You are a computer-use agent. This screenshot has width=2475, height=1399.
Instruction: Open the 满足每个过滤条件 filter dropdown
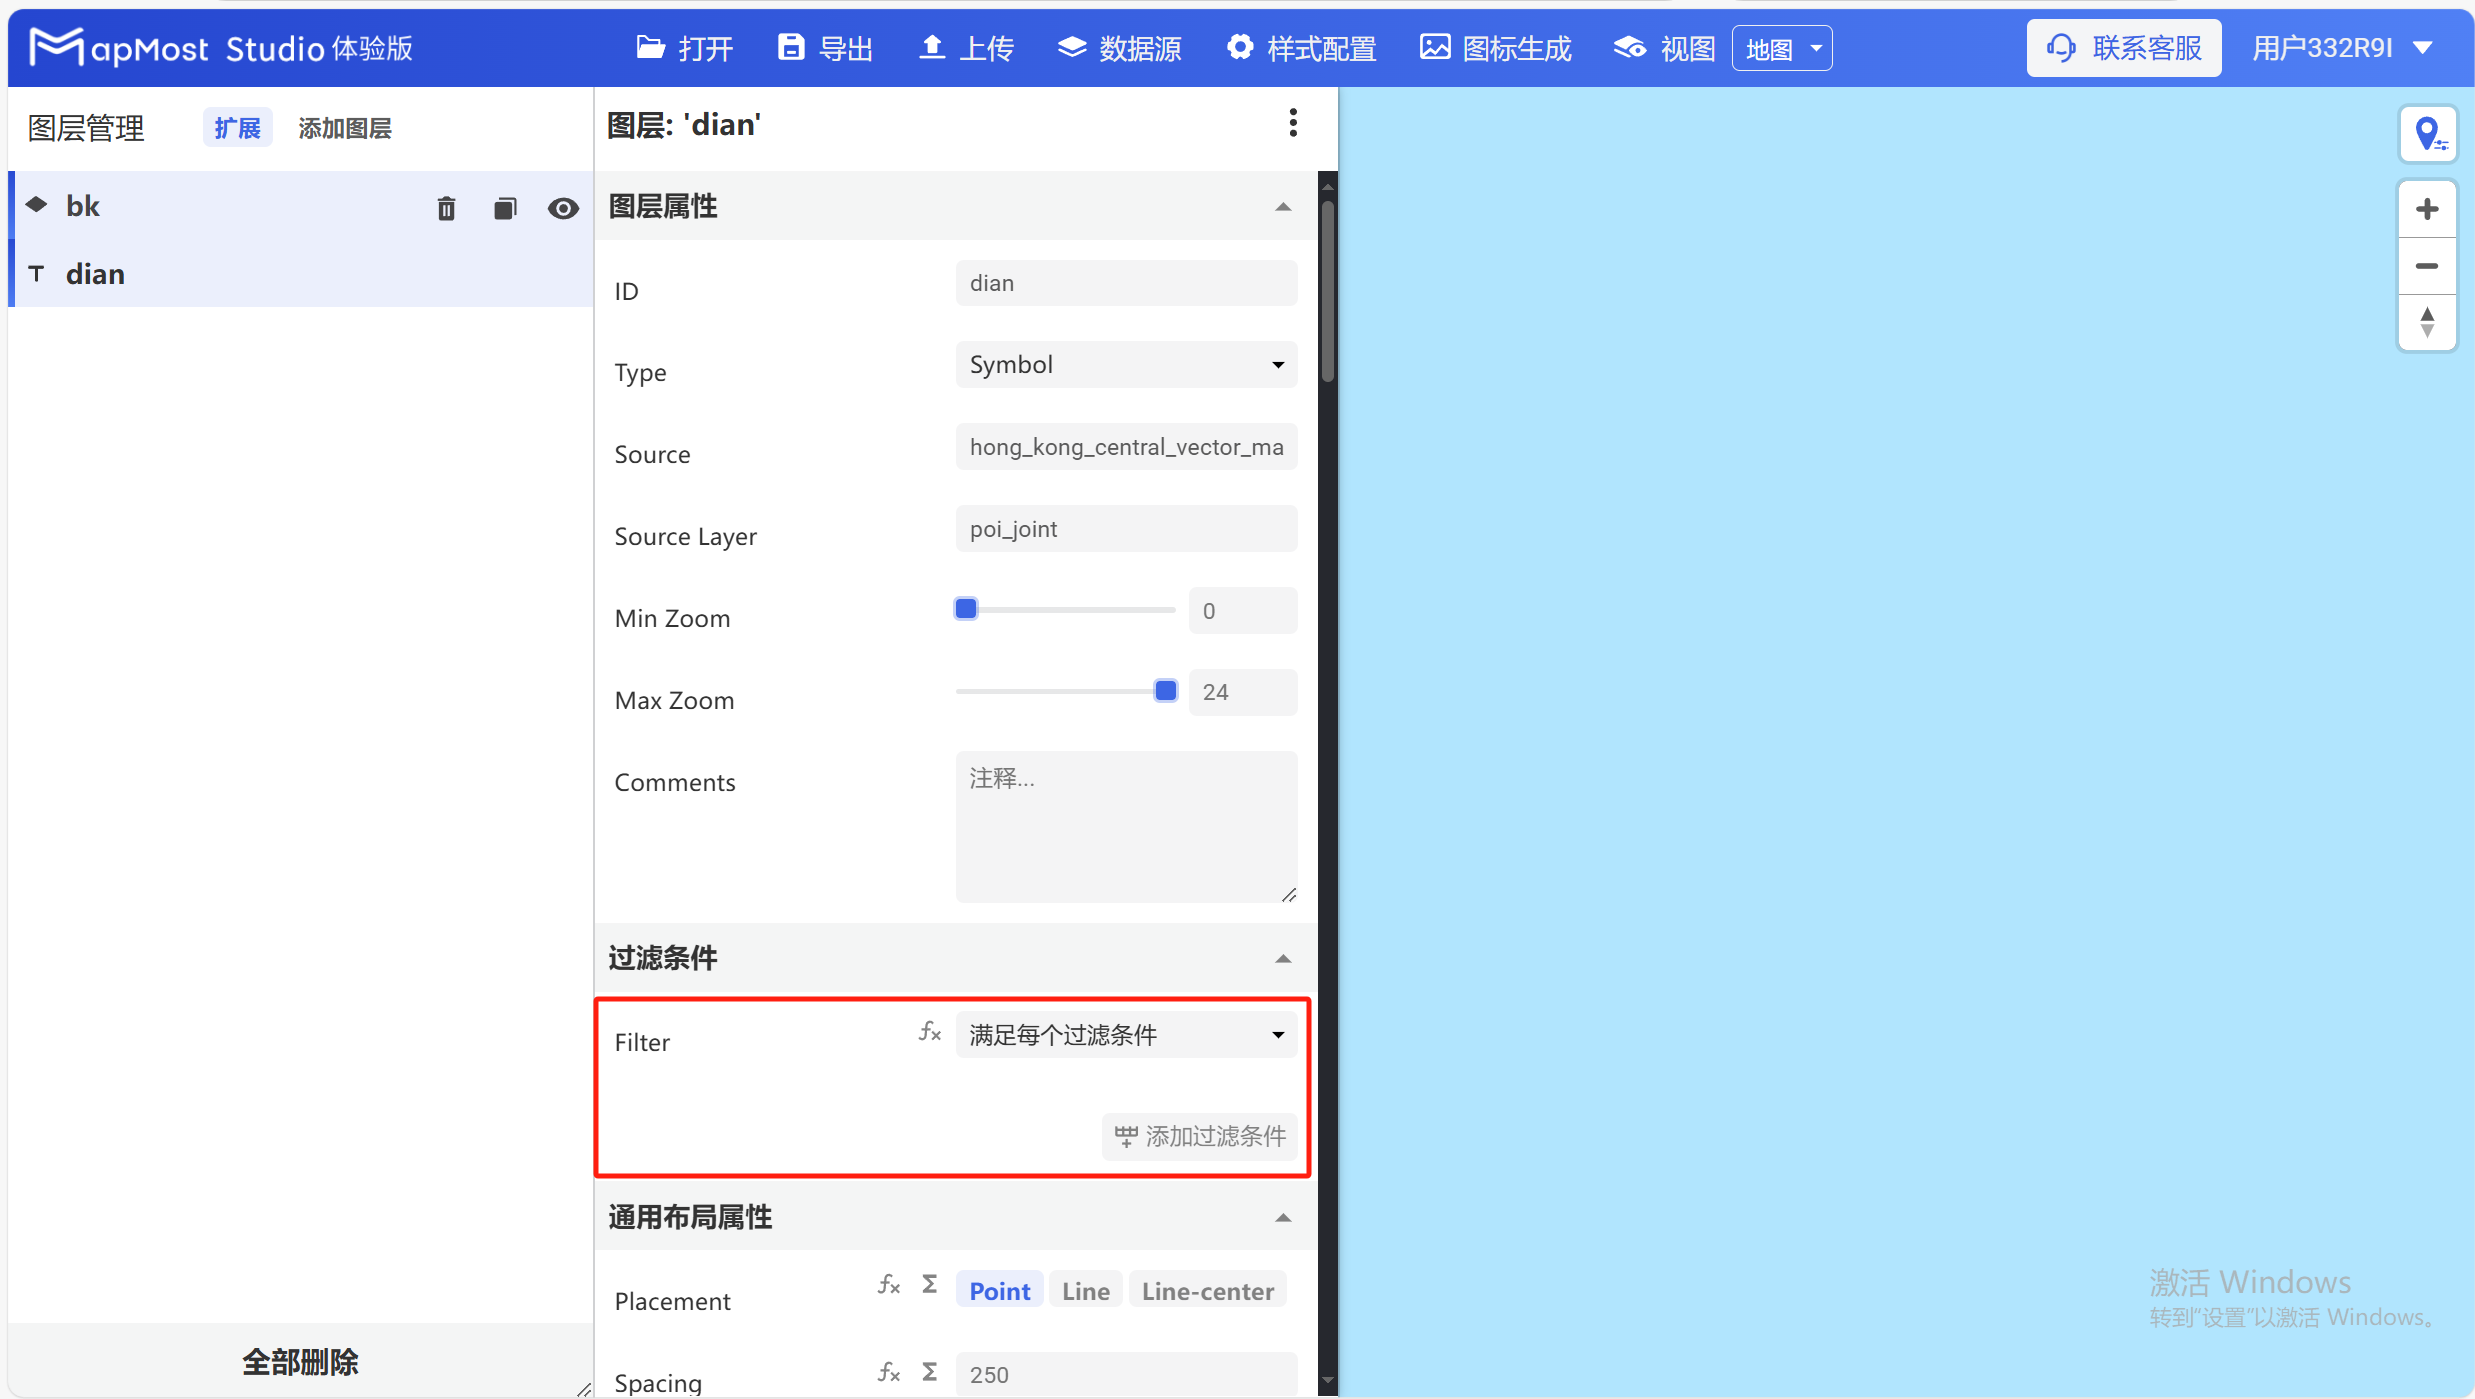pos(1125,1034)
